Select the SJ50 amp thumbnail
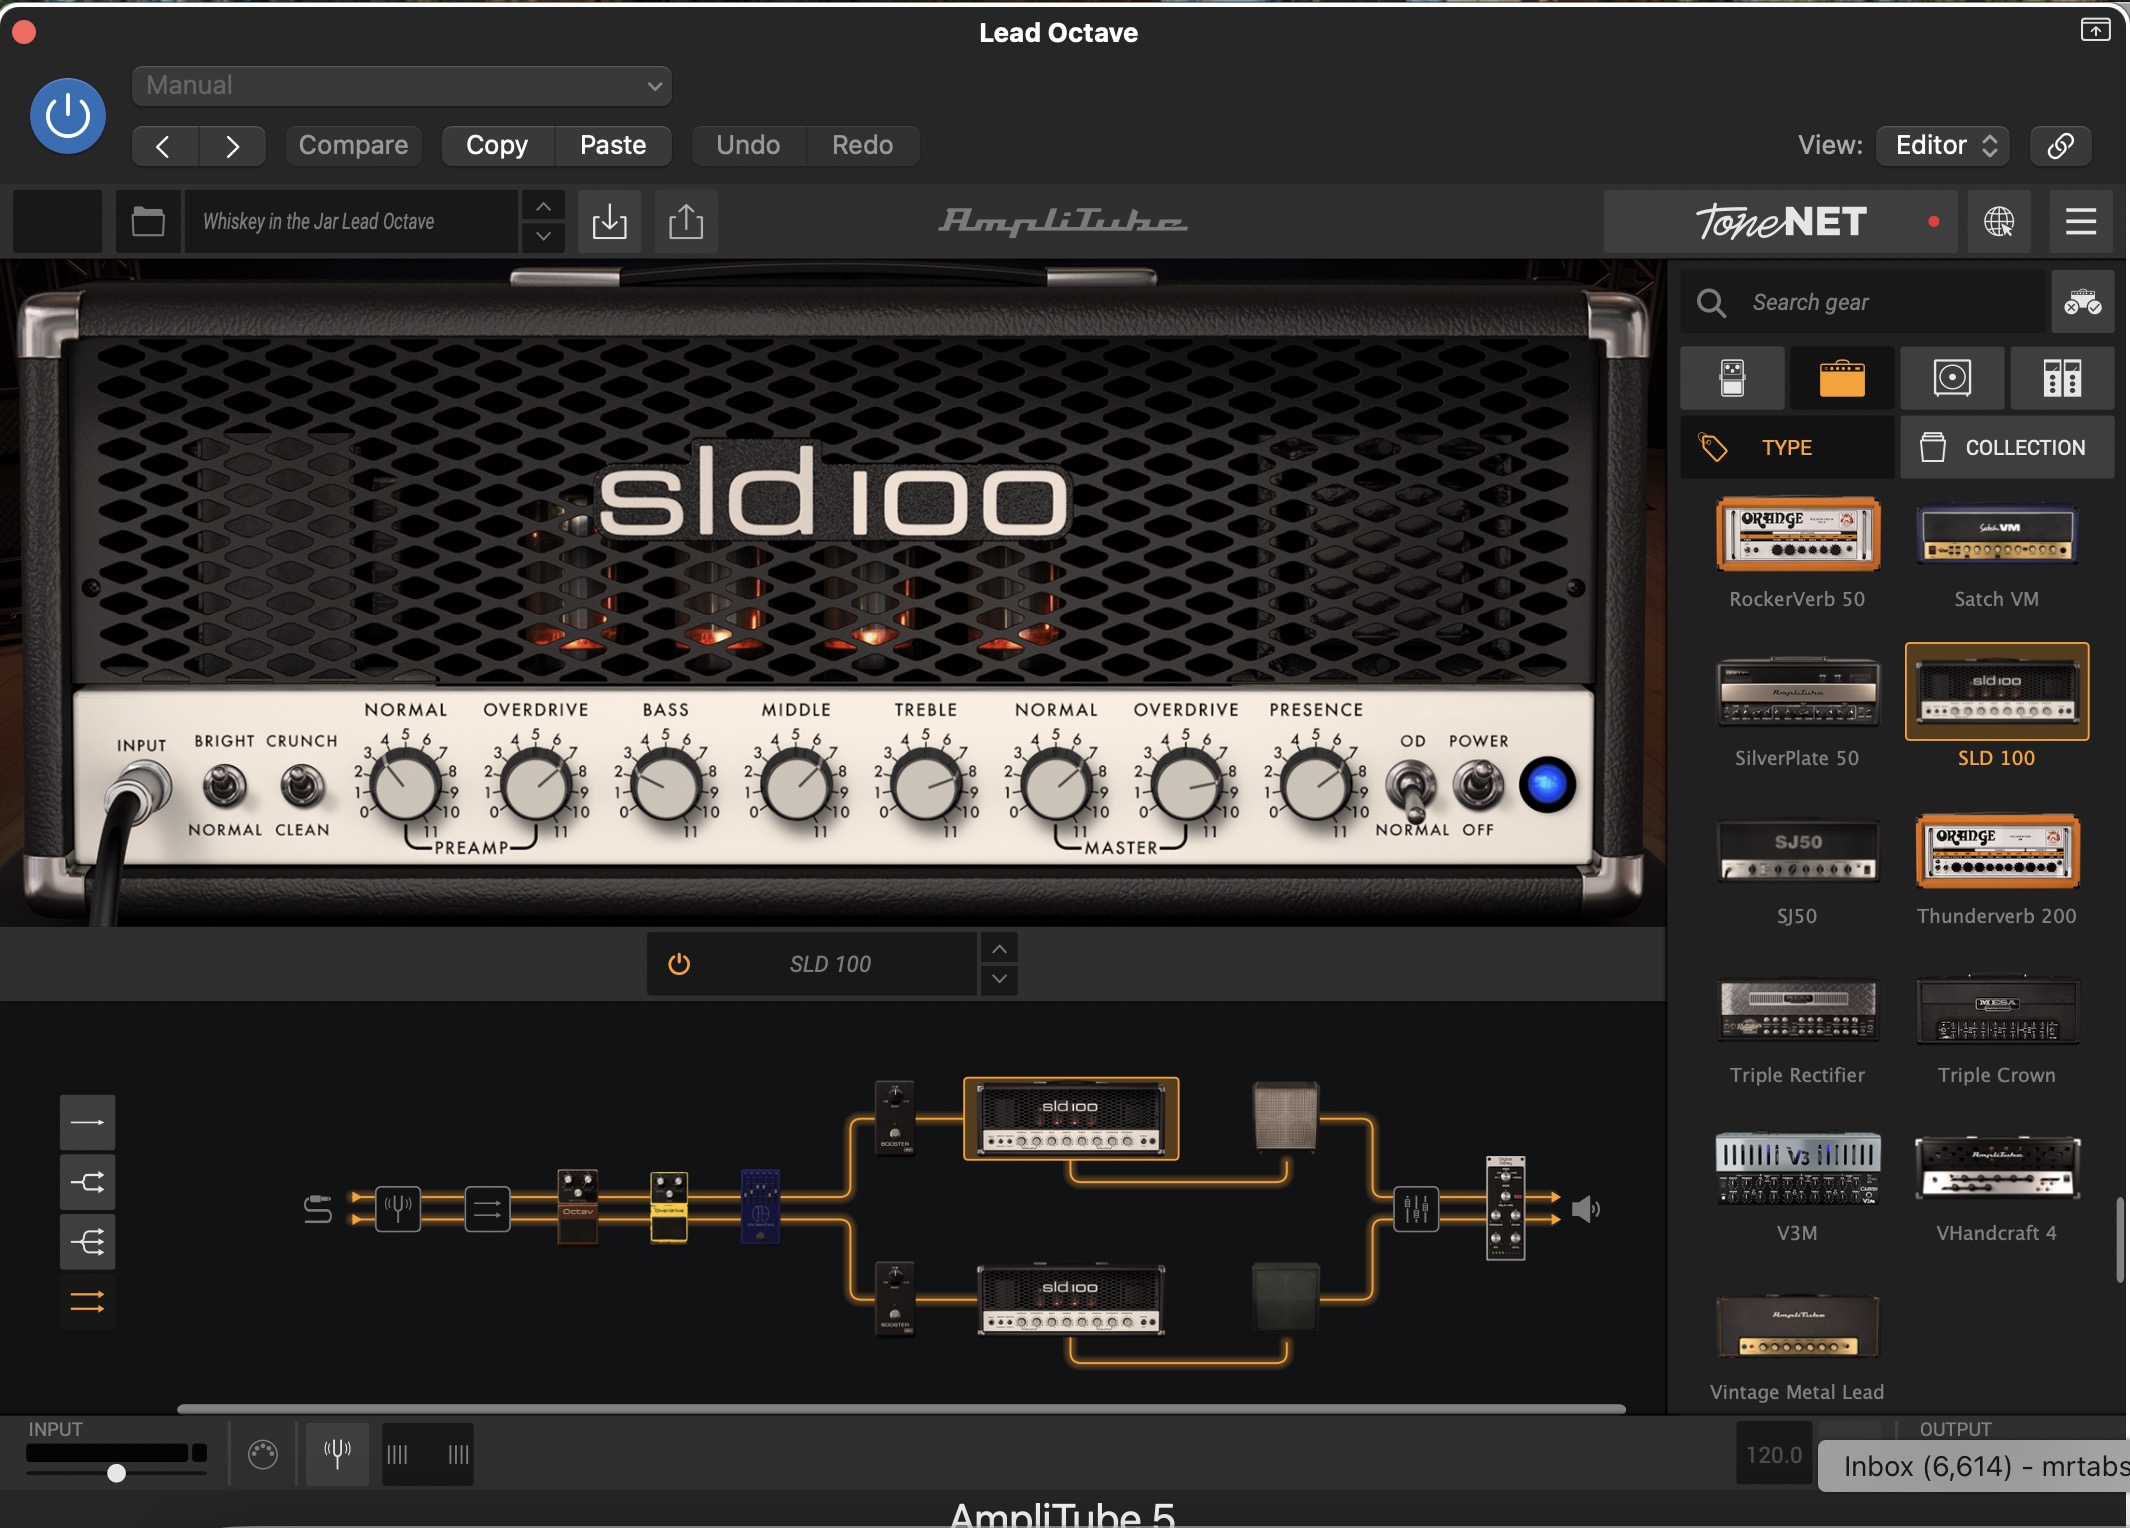 (x=1797, y=851)
